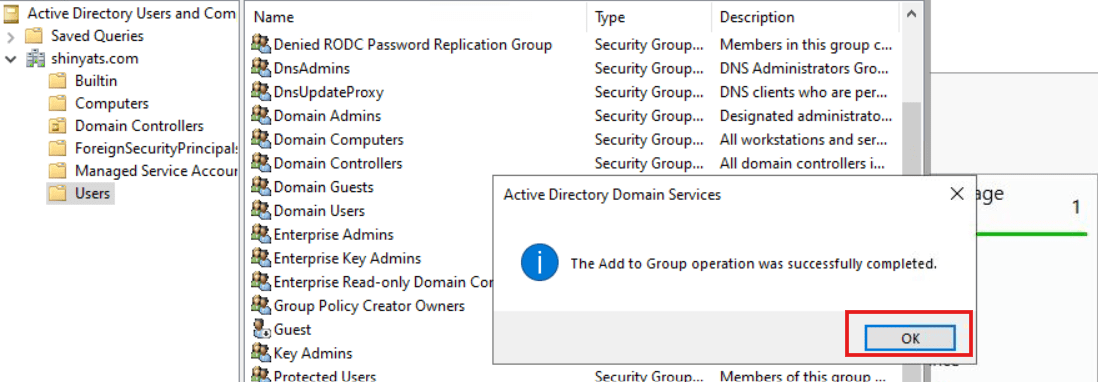Select the Users folder icon in tree

(57, 193)
